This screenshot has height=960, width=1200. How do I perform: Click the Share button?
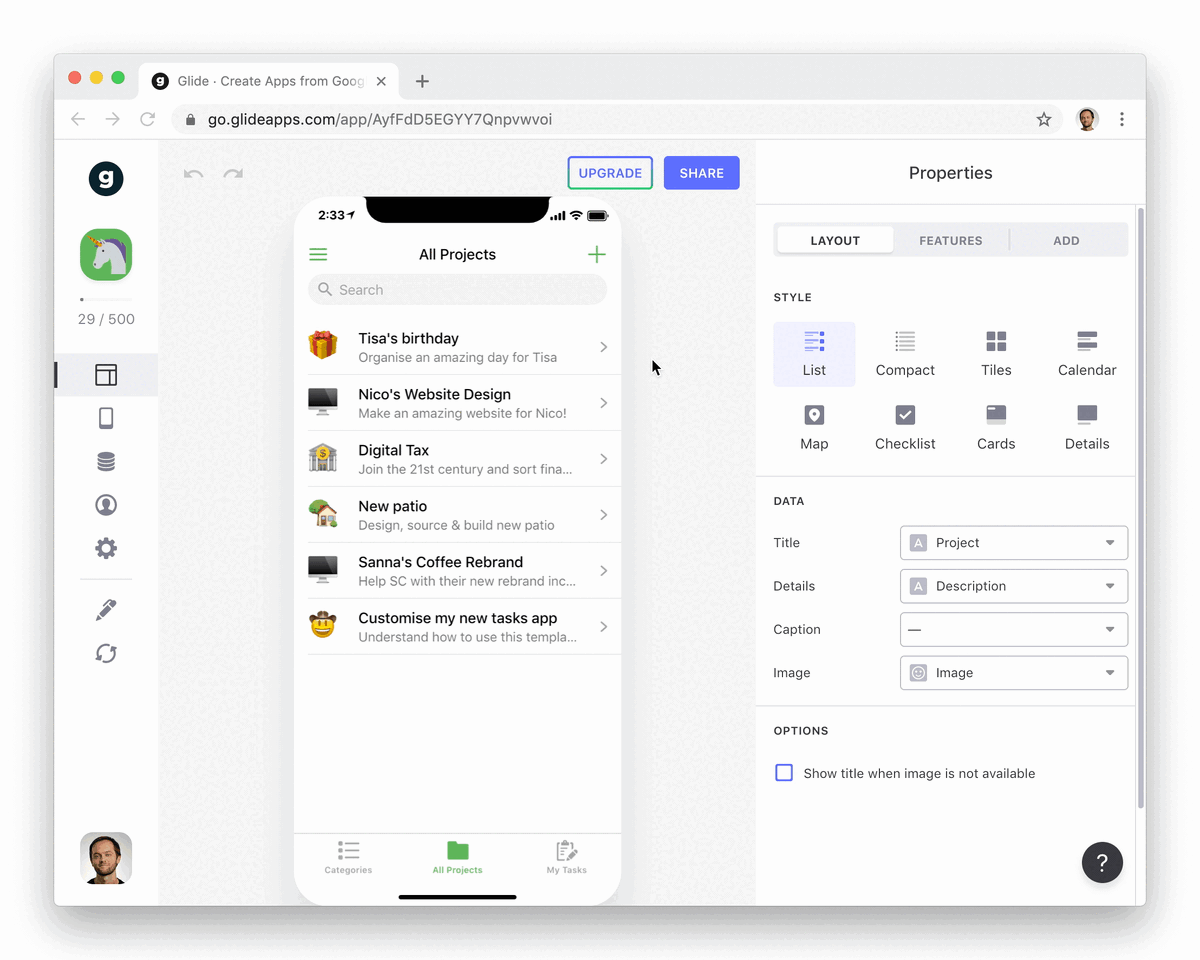click(x=702, y=173)
